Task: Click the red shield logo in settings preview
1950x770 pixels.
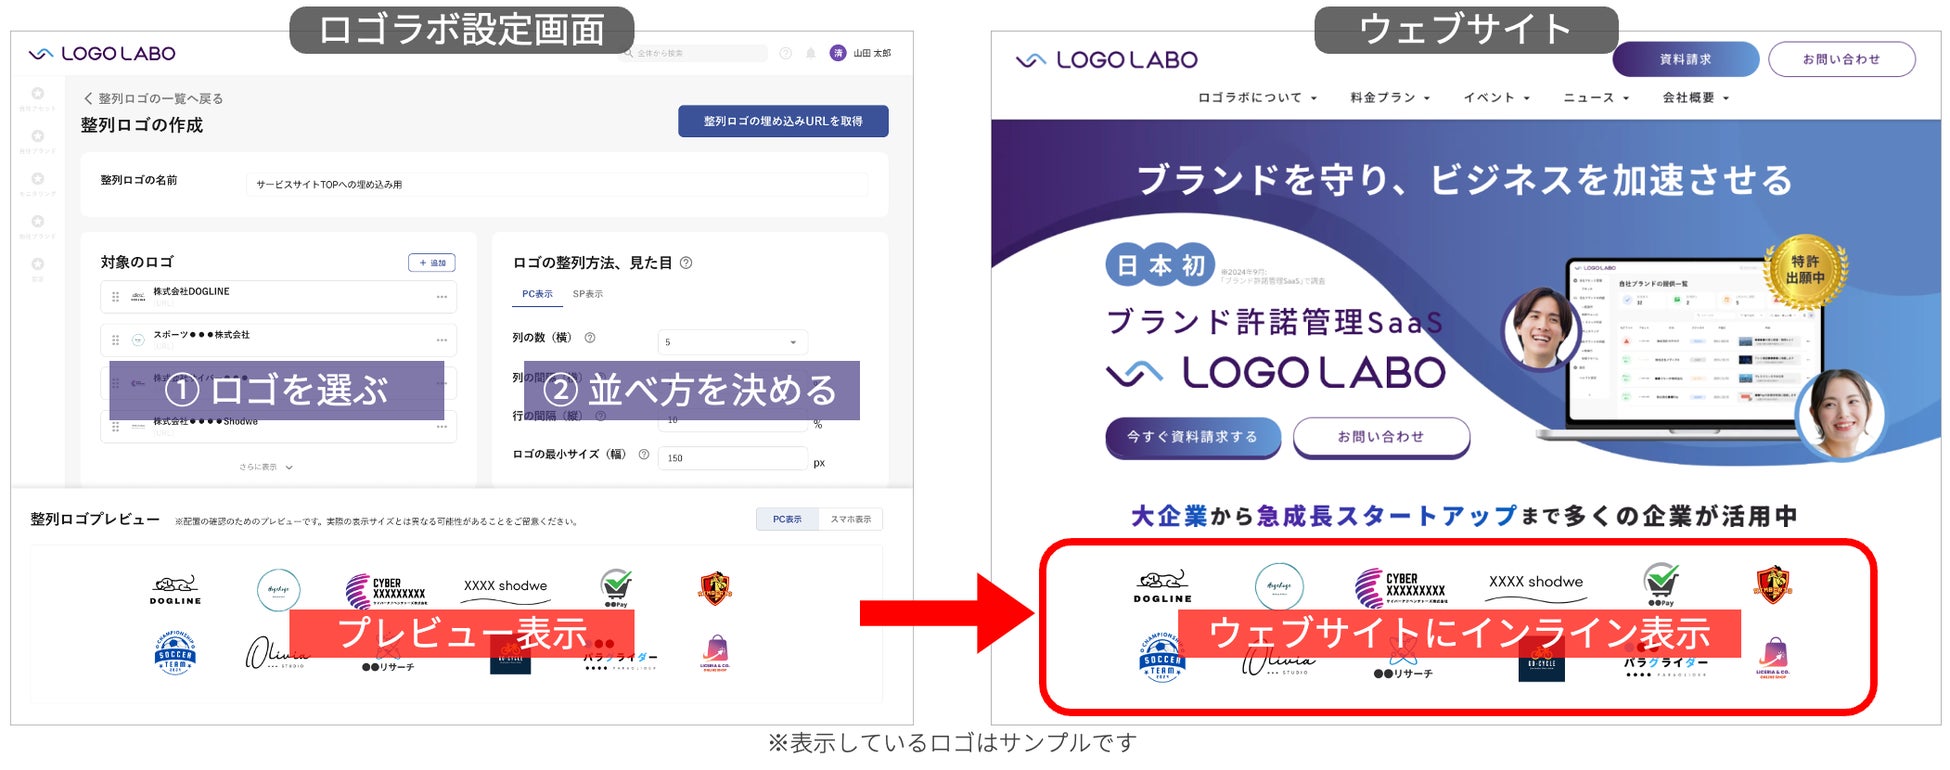Action: pos(715,589)
